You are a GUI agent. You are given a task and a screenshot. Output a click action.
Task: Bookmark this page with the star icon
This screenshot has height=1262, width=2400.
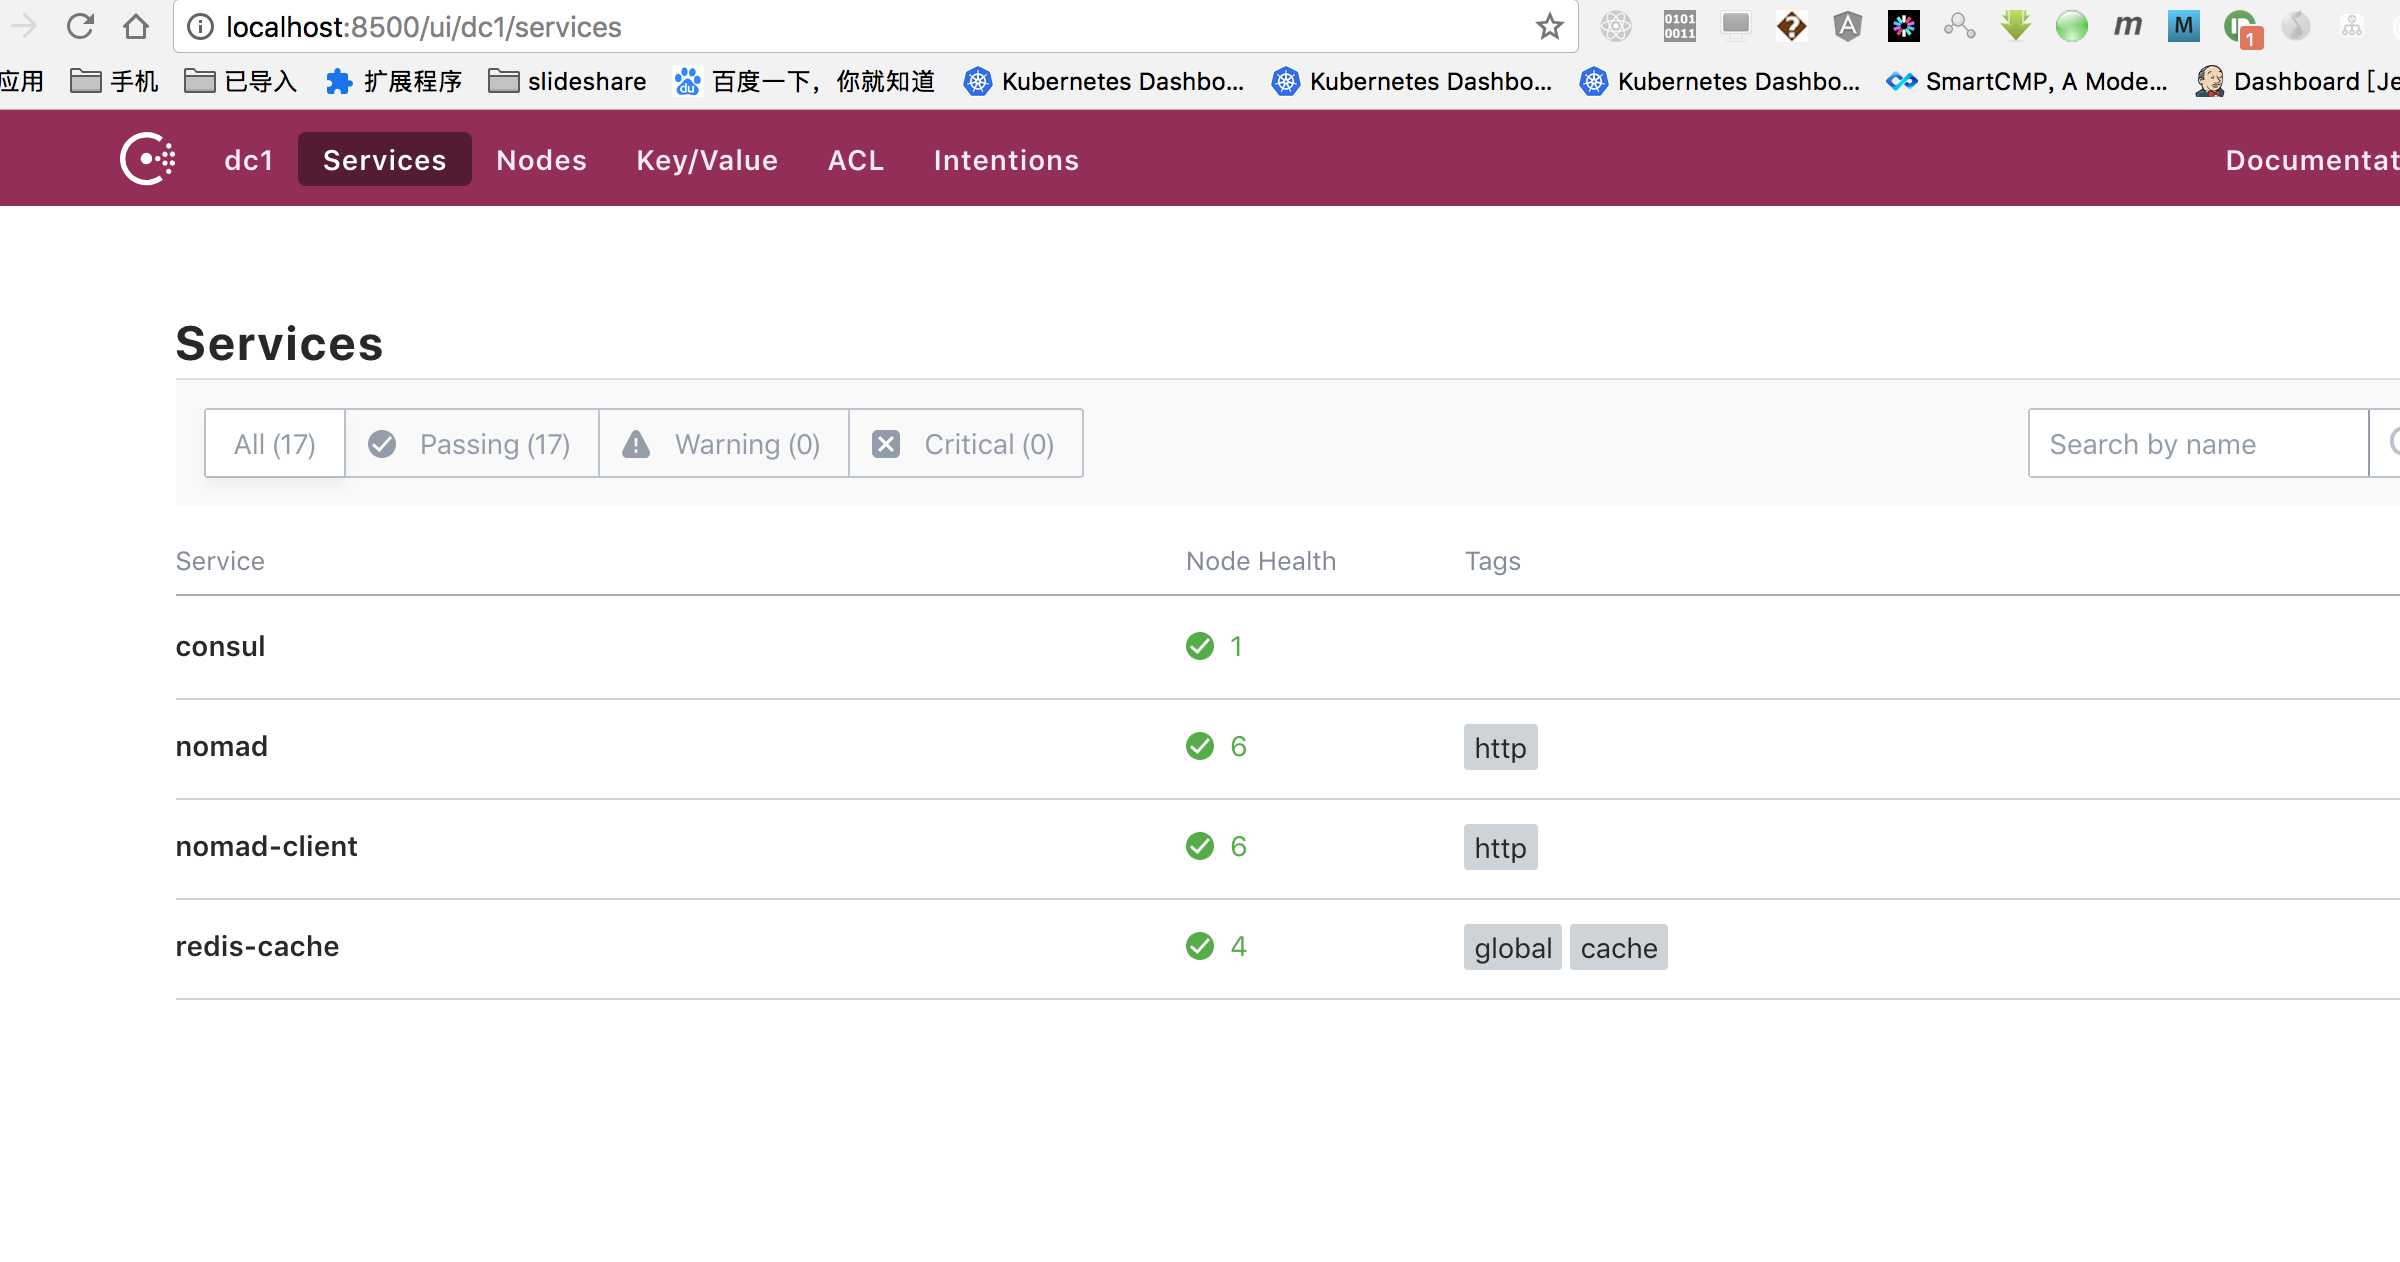tap(1549, 26)
